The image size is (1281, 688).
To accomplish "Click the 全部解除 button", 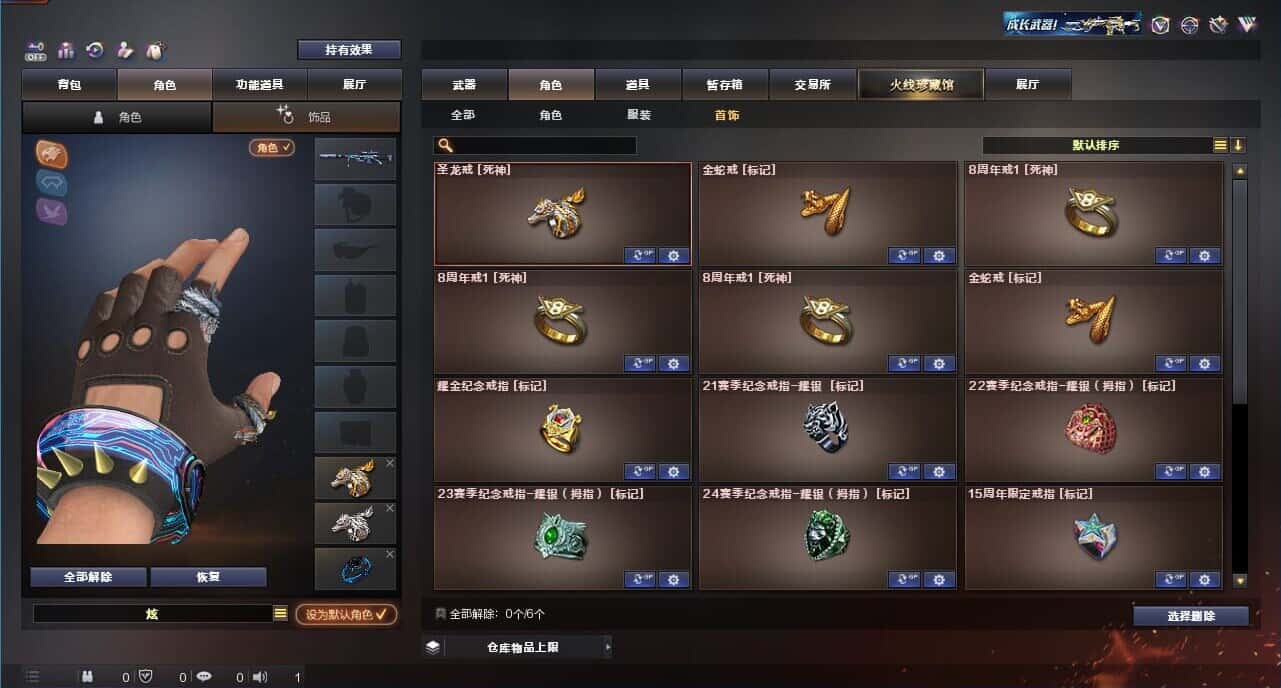I will pos(88,577).
